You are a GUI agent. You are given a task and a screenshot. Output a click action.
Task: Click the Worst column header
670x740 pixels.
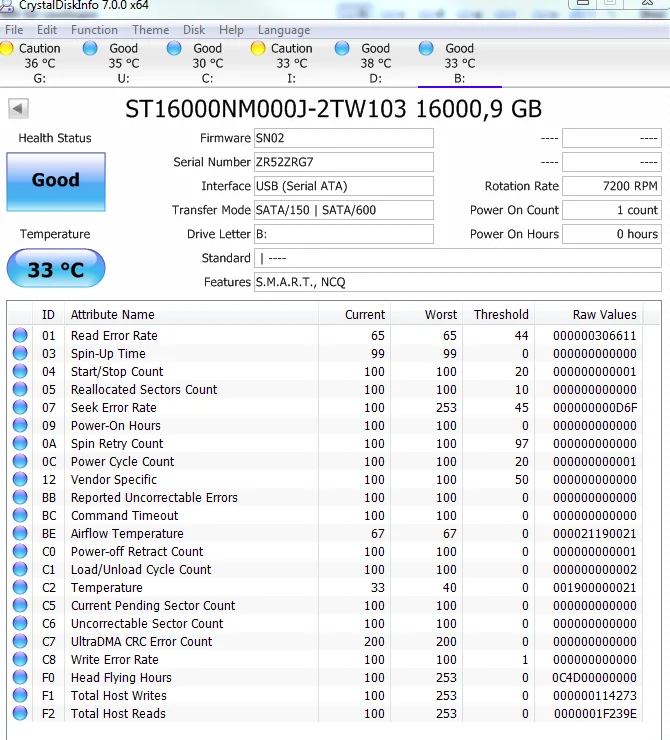point(427,315)
